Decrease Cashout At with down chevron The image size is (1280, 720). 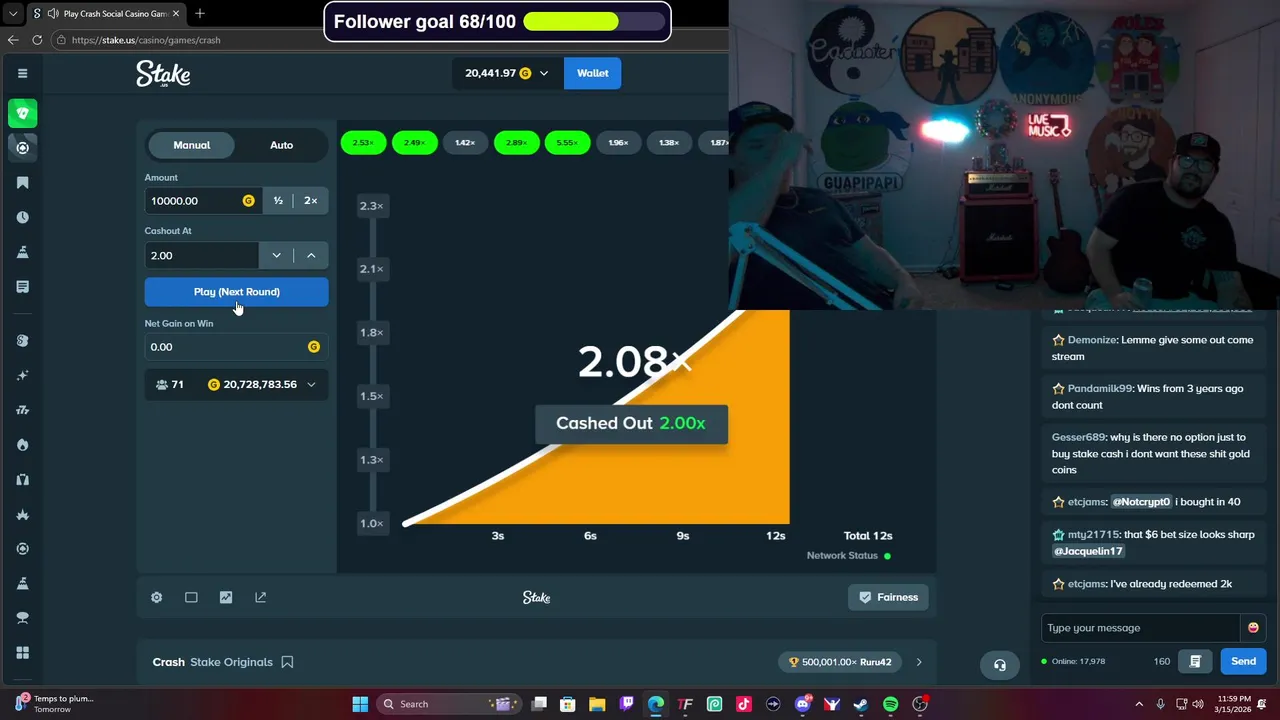pos(276,255)
